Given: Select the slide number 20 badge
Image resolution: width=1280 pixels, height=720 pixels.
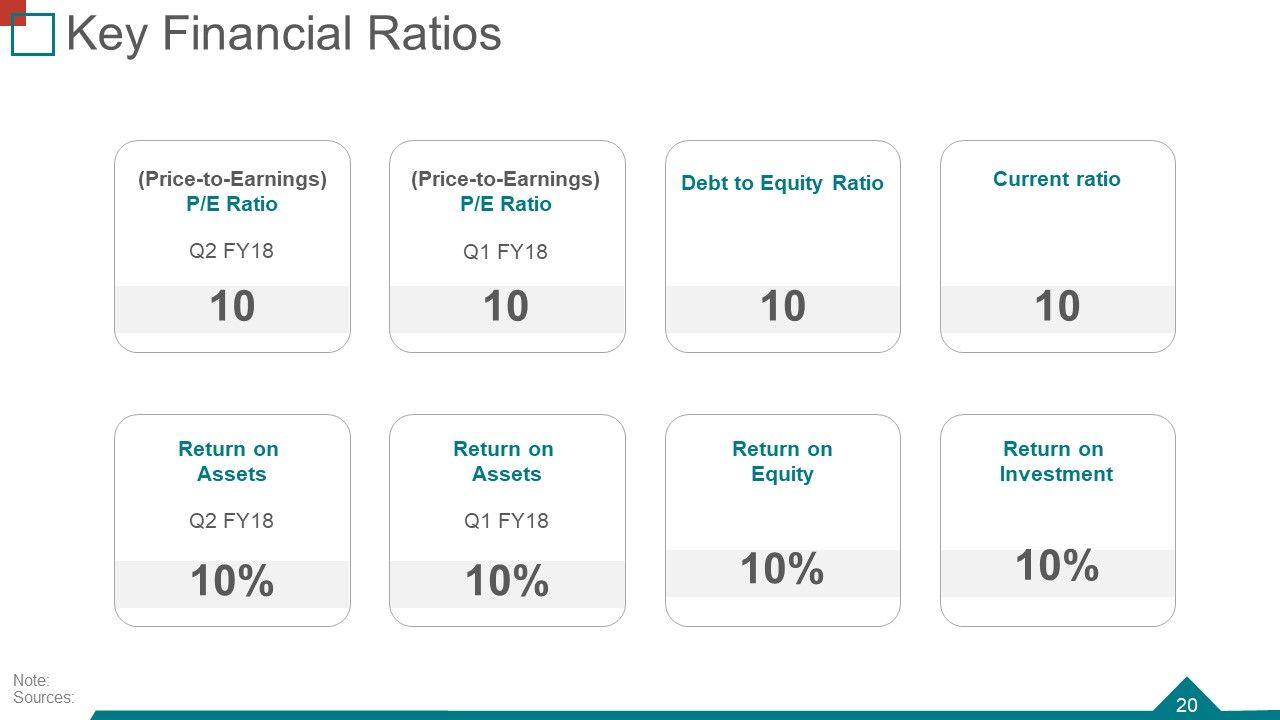Looking at the screenshot, I should tap(1186, 704).
